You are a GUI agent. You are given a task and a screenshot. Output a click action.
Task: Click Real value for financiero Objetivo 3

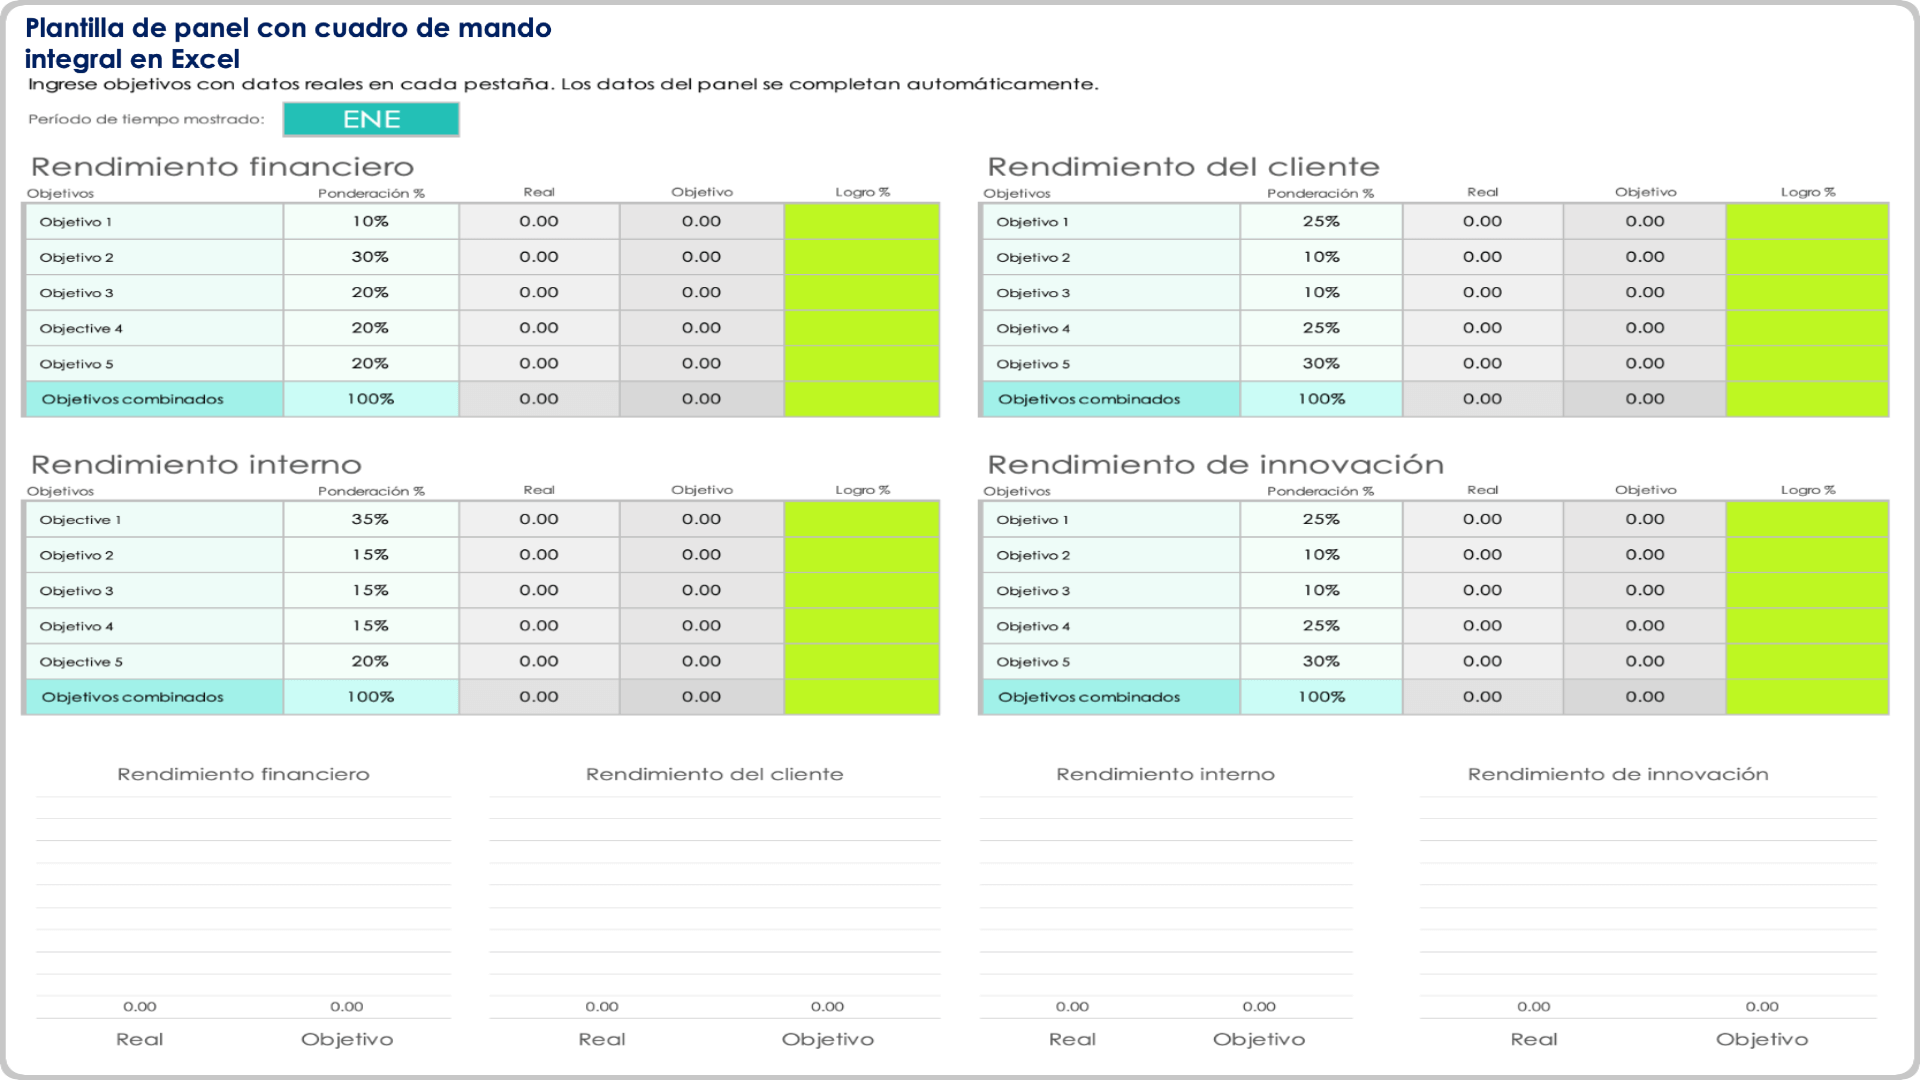539,292
